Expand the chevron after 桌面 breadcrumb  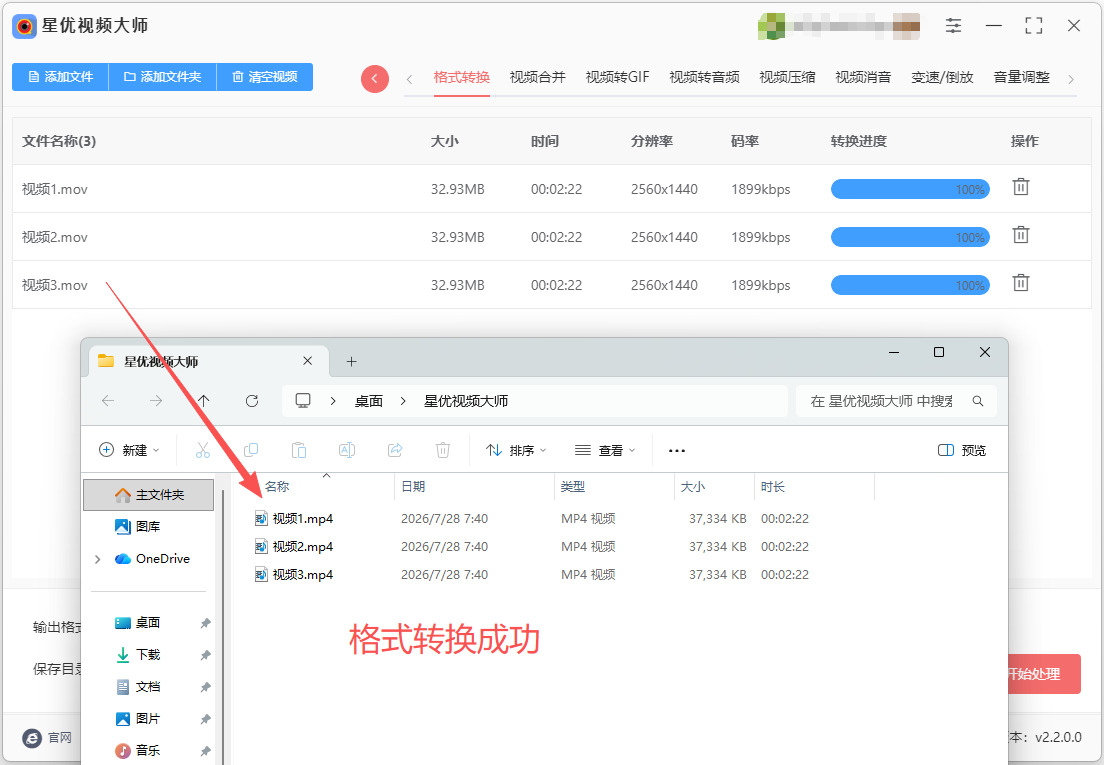tap(403, 401)
